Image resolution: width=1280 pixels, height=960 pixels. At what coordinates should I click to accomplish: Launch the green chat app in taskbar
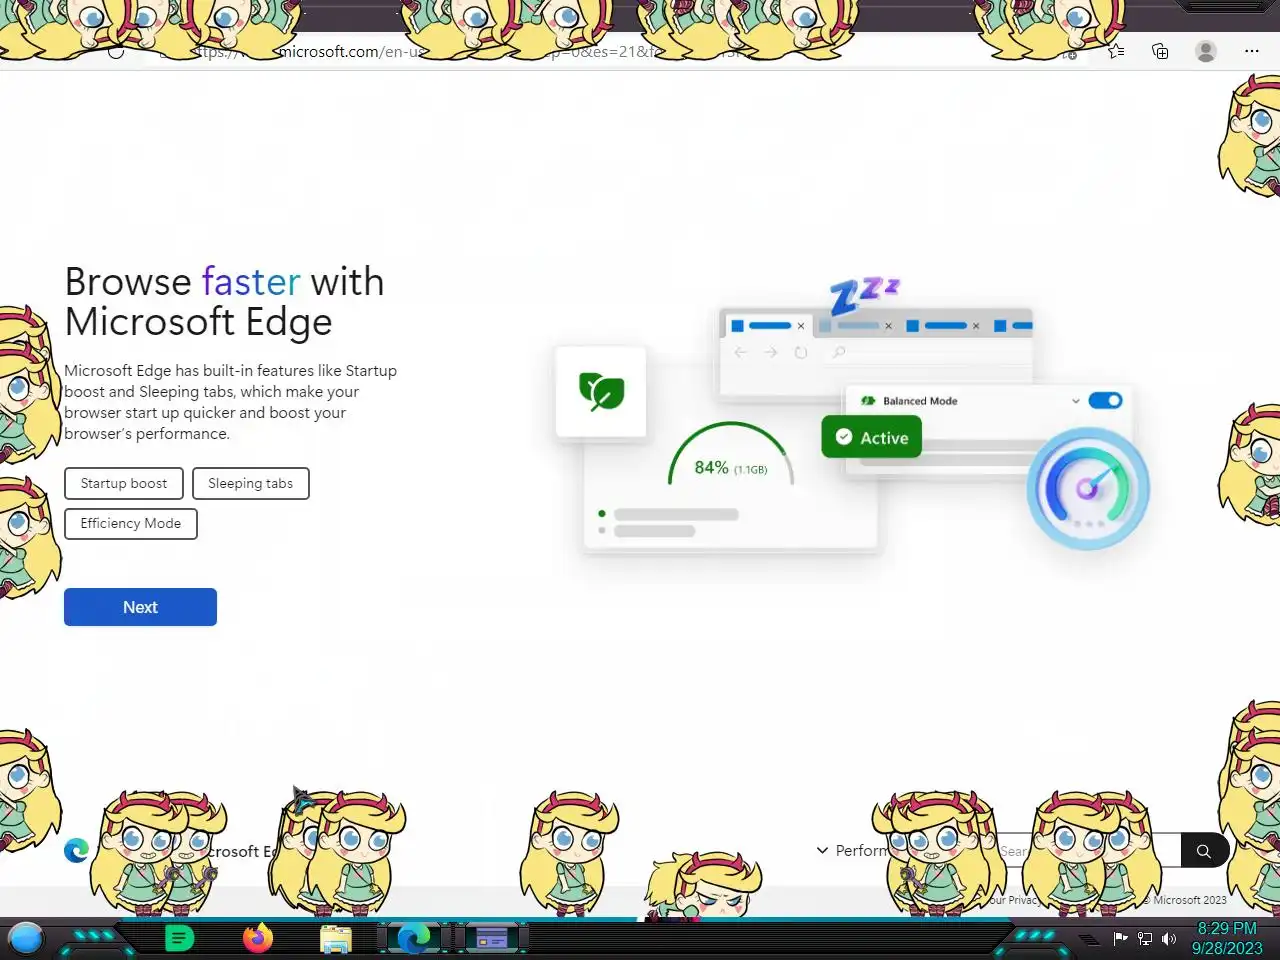[x=179, y=938]
